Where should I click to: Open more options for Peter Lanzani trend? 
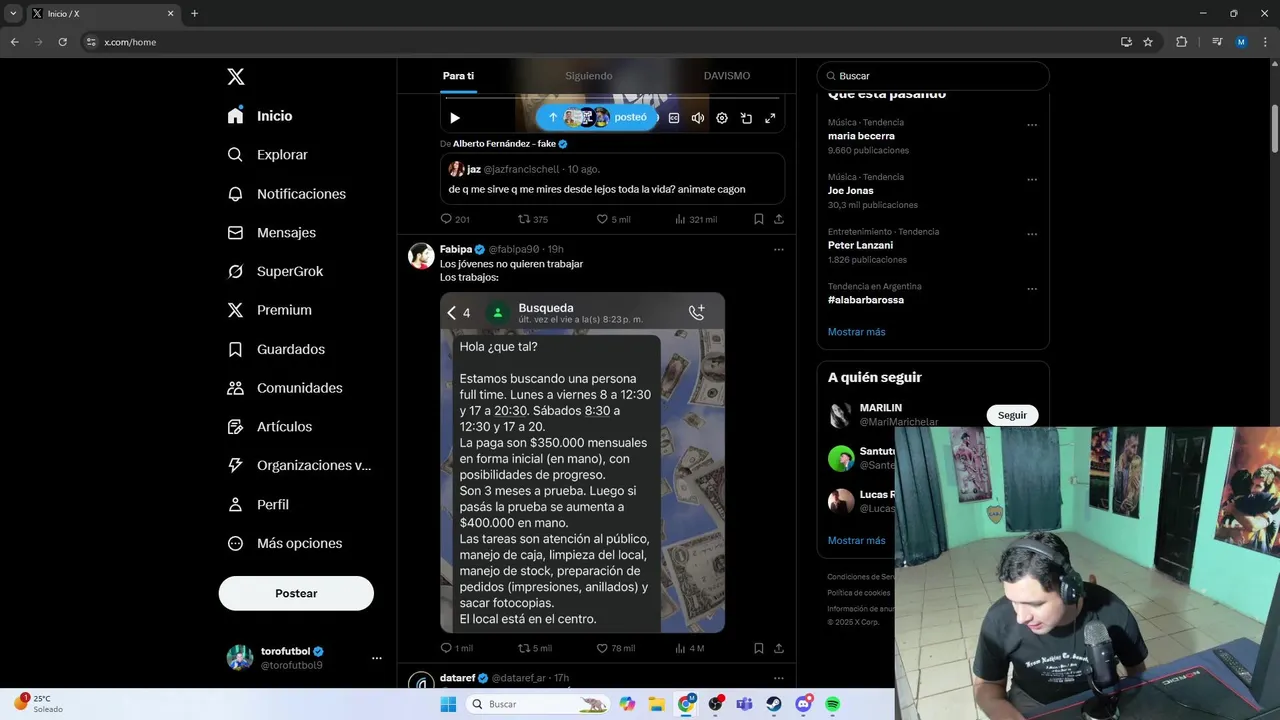tap(1032, 235)
